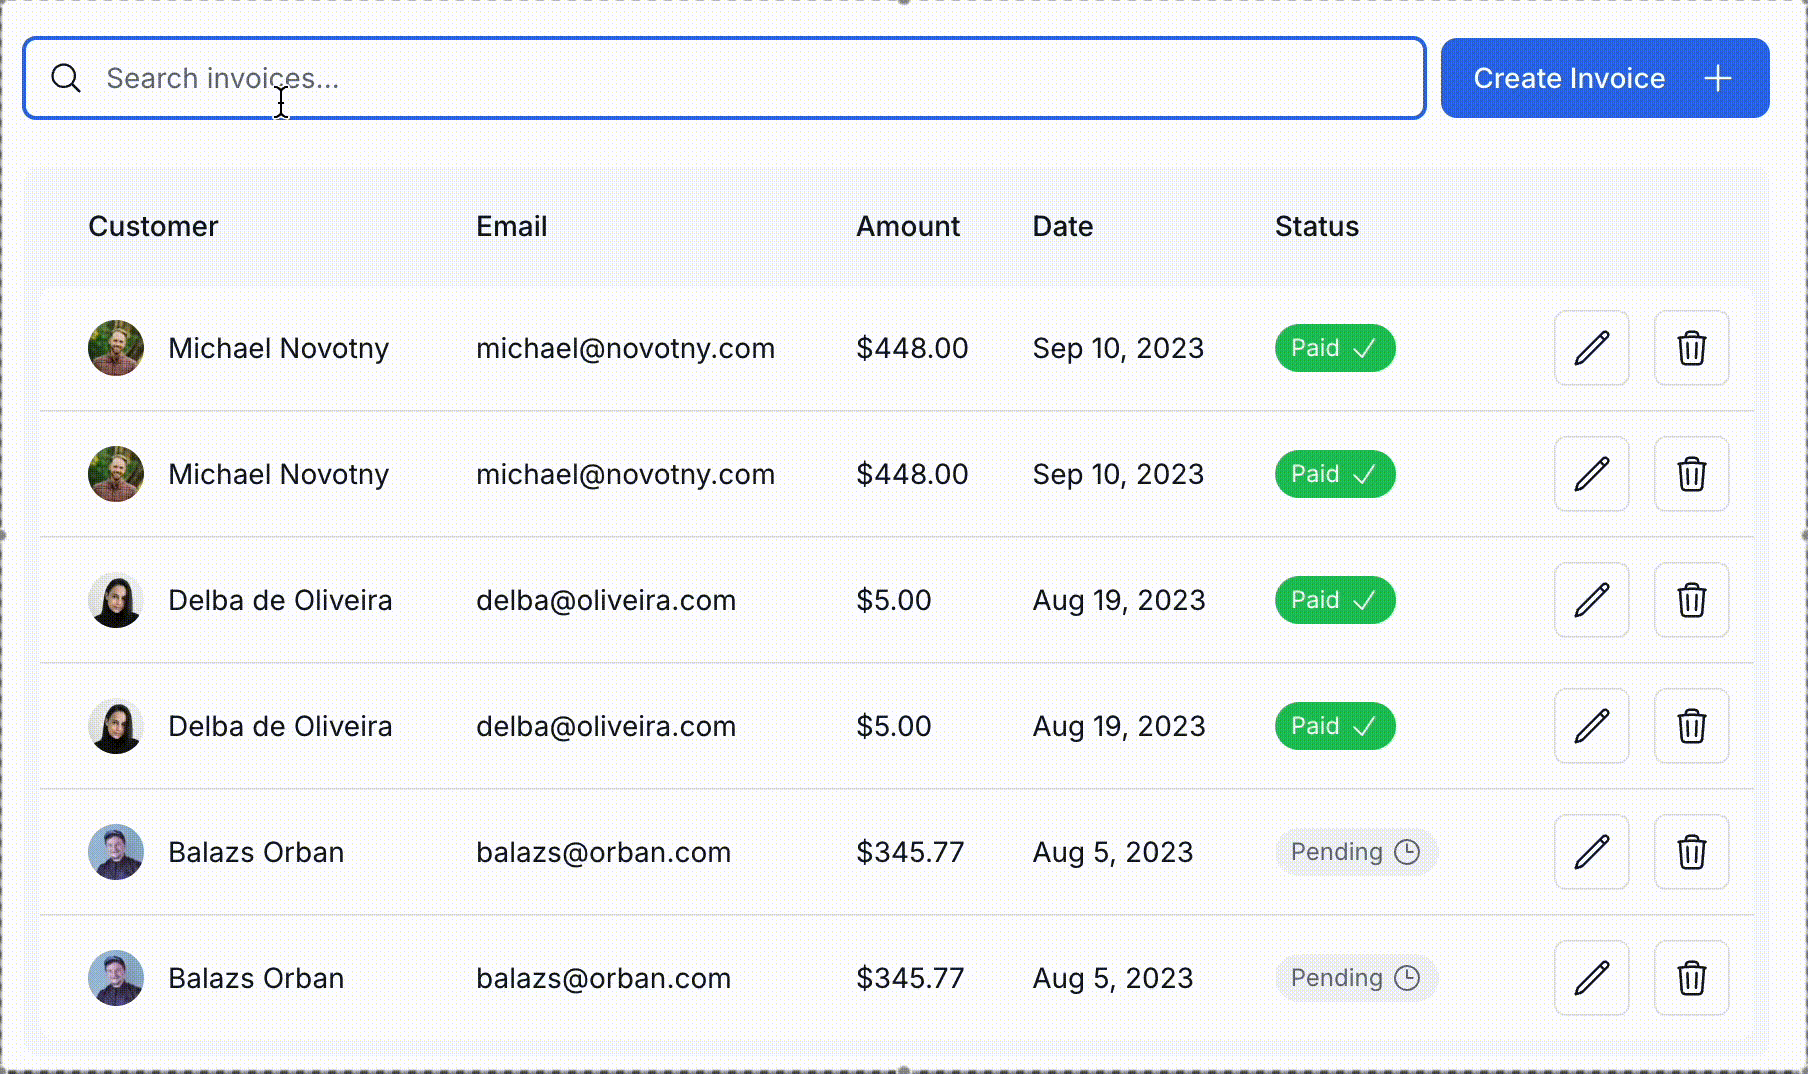Remove the second Delba de Oliveira invoice
Screen dimensions: 1808x1074
click(1691, 726)
